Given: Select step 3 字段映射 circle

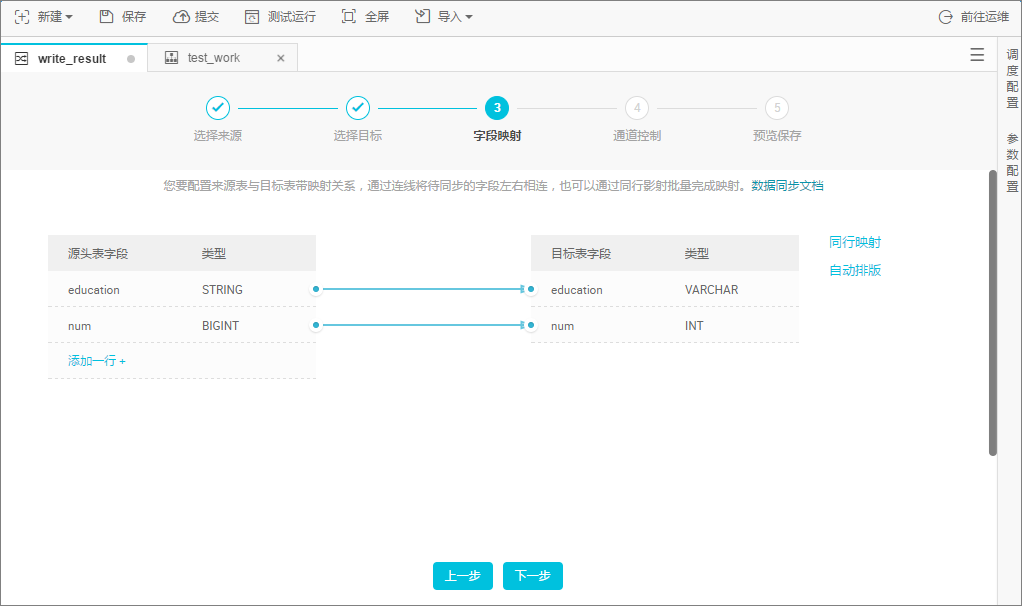Looking at the screenshot, I should click(497, 108).
